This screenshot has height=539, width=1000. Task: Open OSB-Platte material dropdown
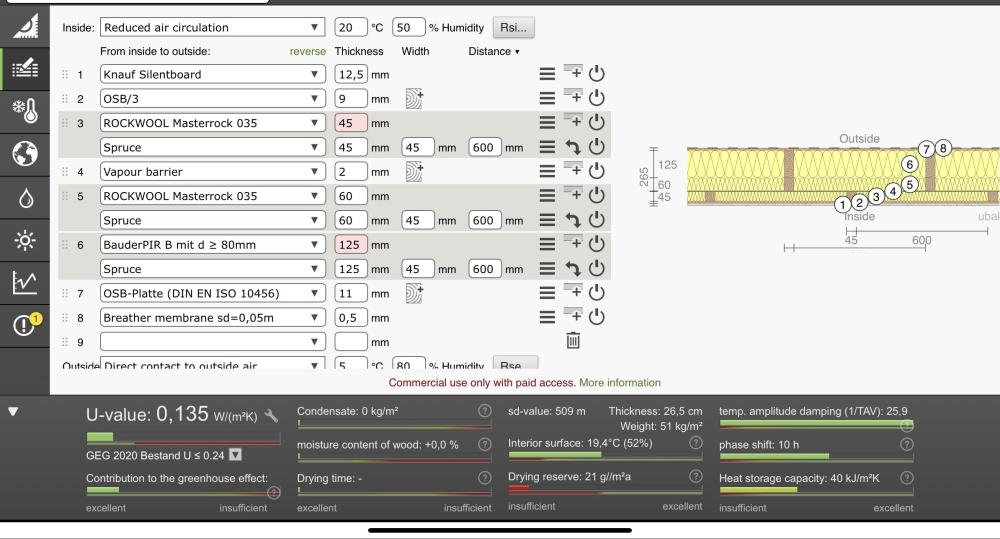coord(212,293)
